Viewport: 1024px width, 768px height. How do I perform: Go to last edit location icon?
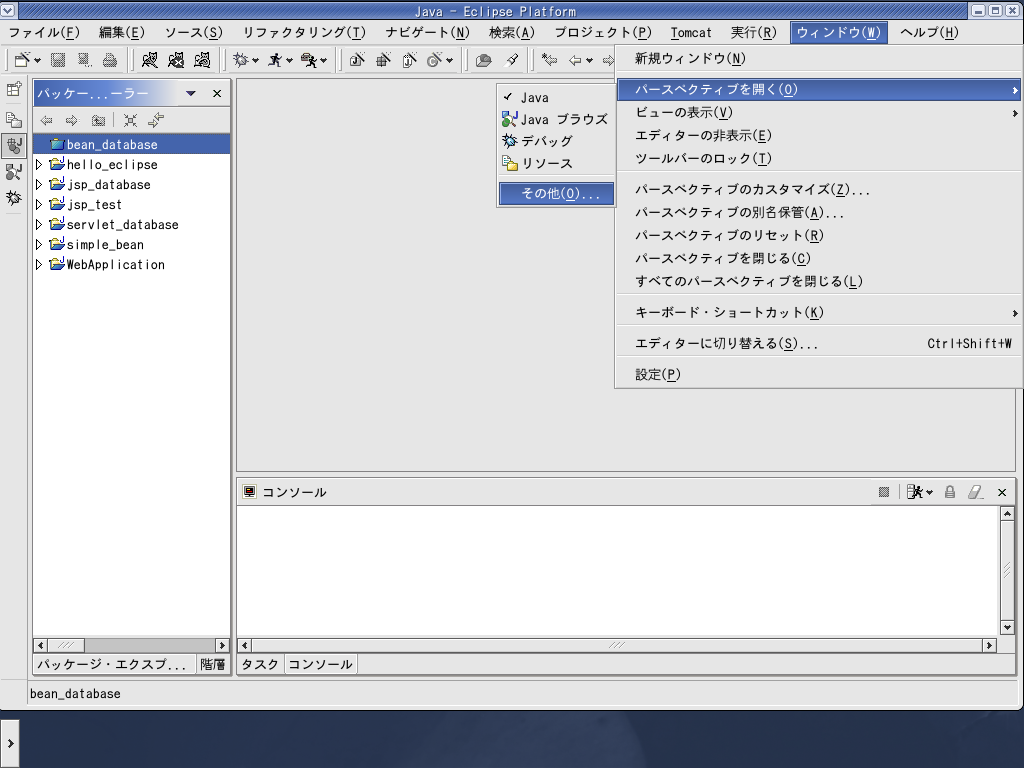click(x=549, y=60)
